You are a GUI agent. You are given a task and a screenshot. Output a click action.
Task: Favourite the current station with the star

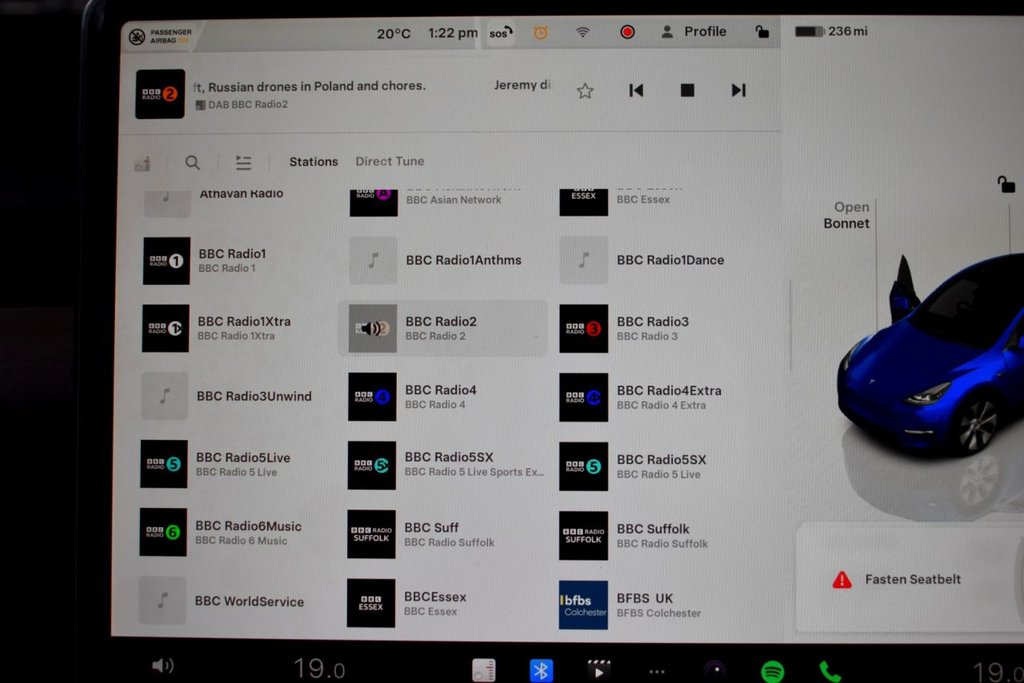585,91
